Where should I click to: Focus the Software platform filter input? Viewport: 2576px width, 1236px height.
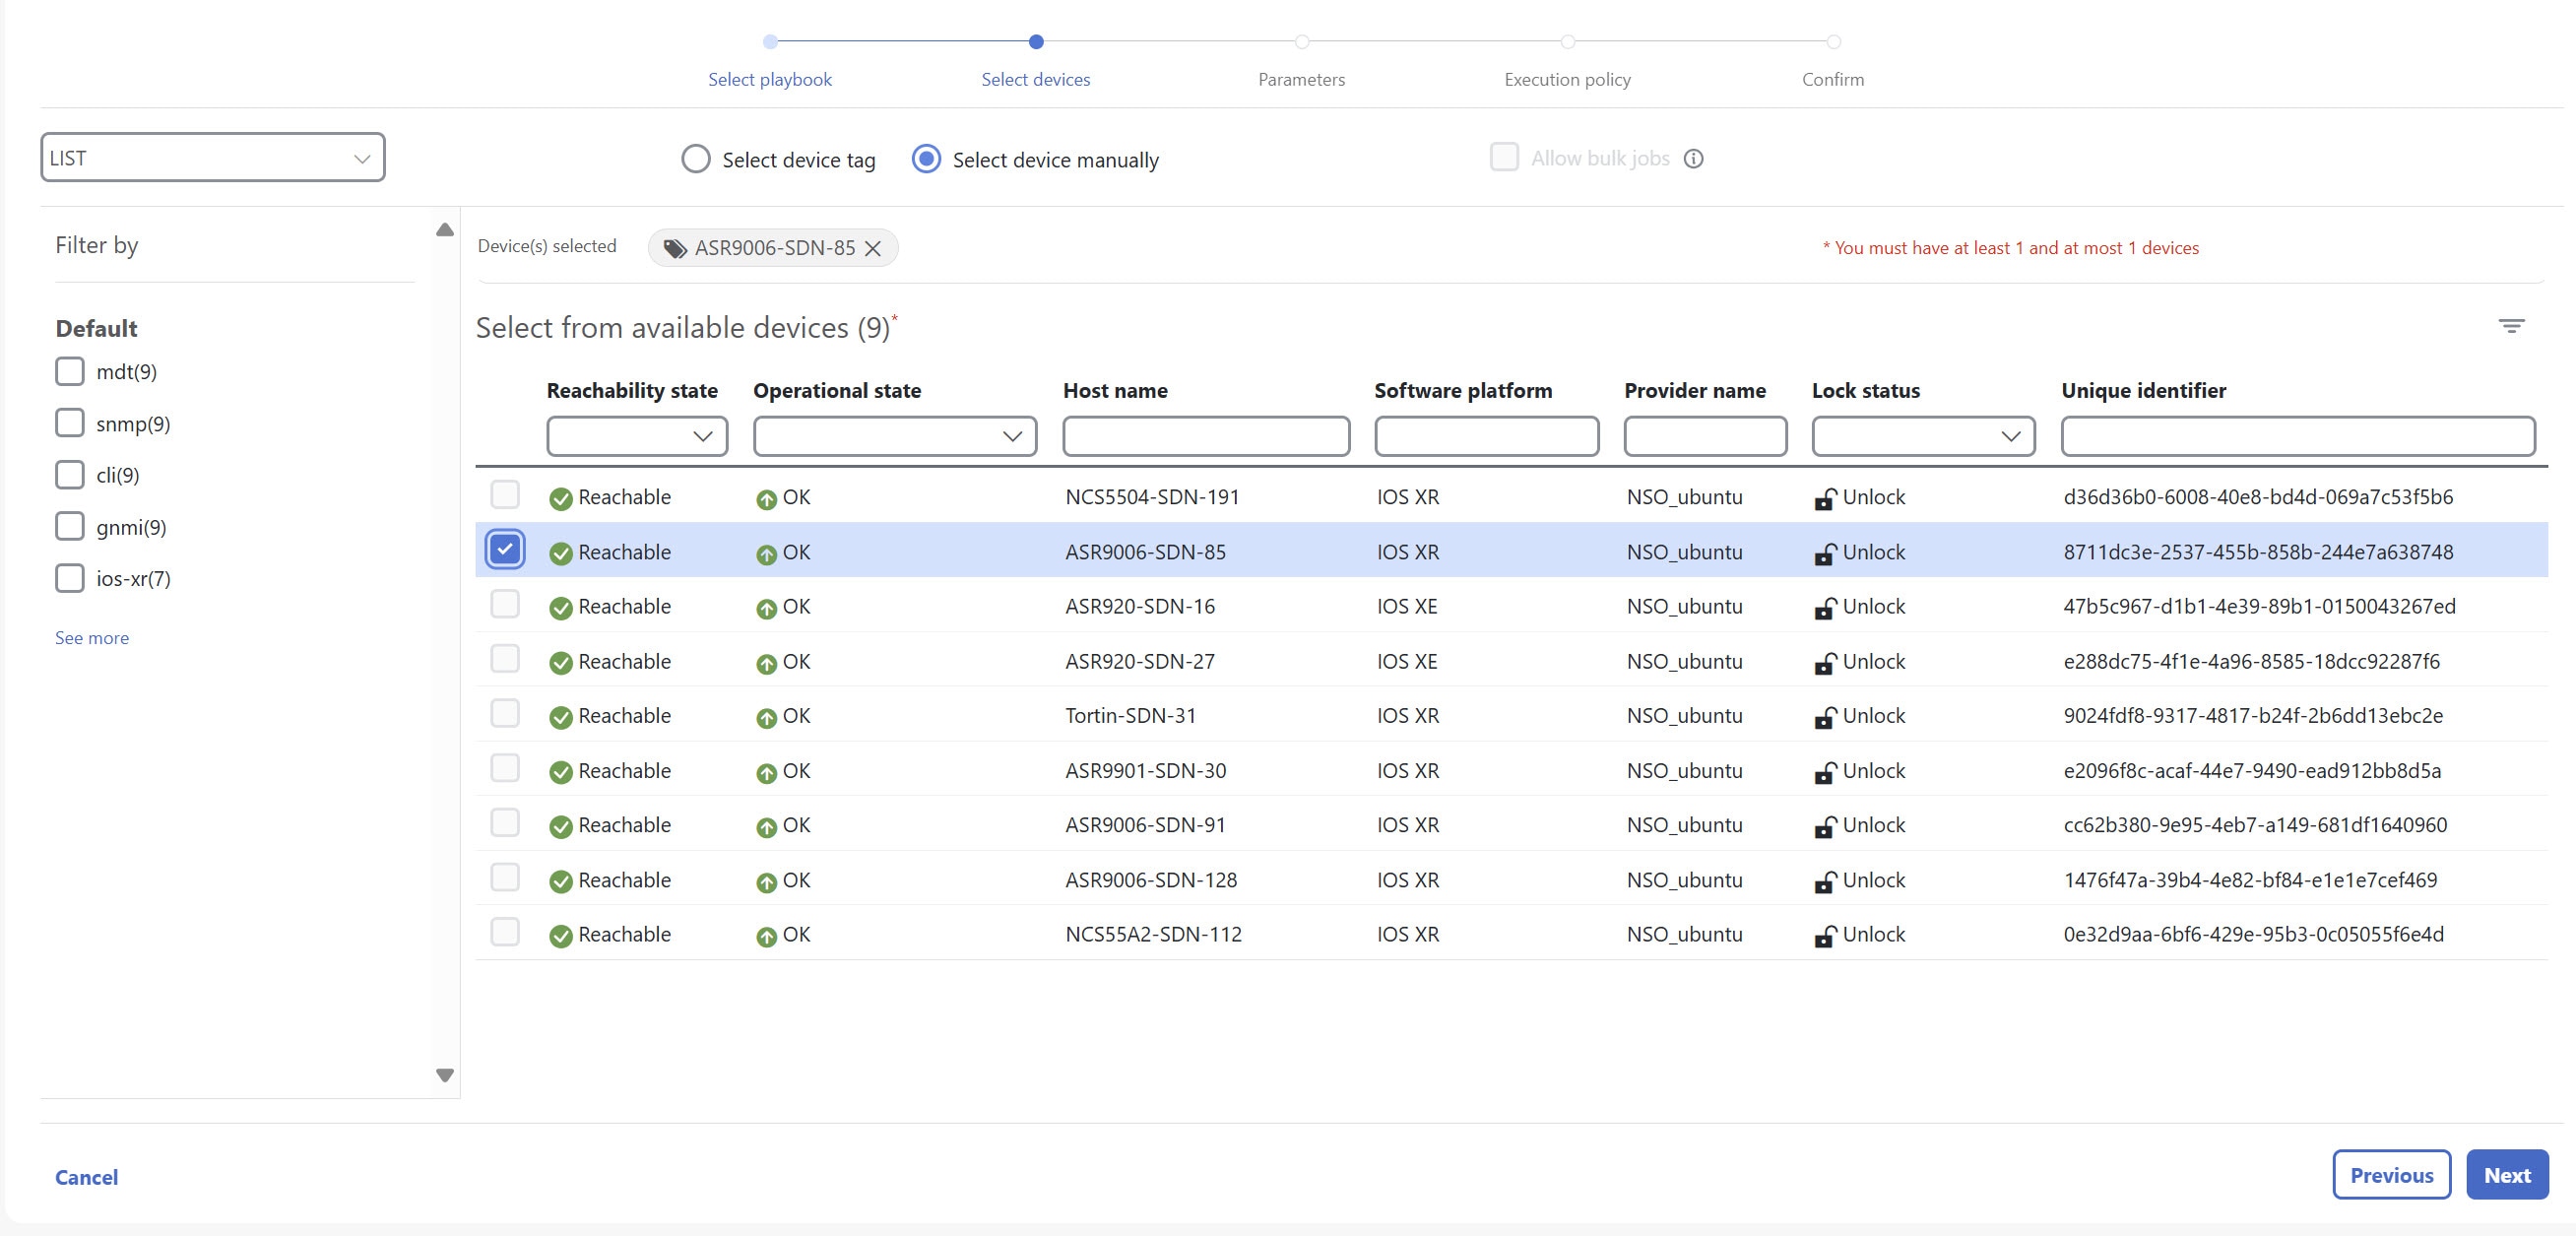coord(1486,436)
